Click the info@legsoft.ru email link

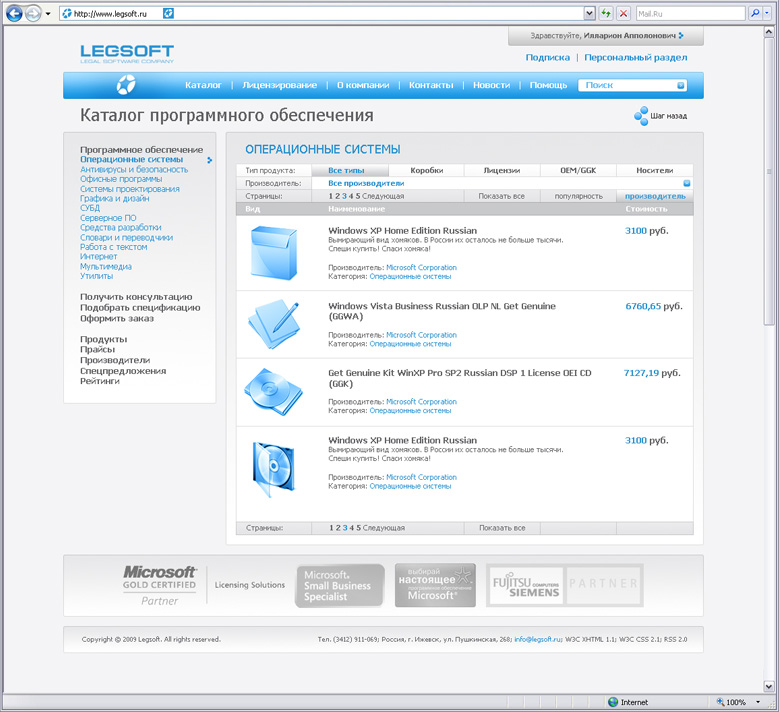point(538,639)
